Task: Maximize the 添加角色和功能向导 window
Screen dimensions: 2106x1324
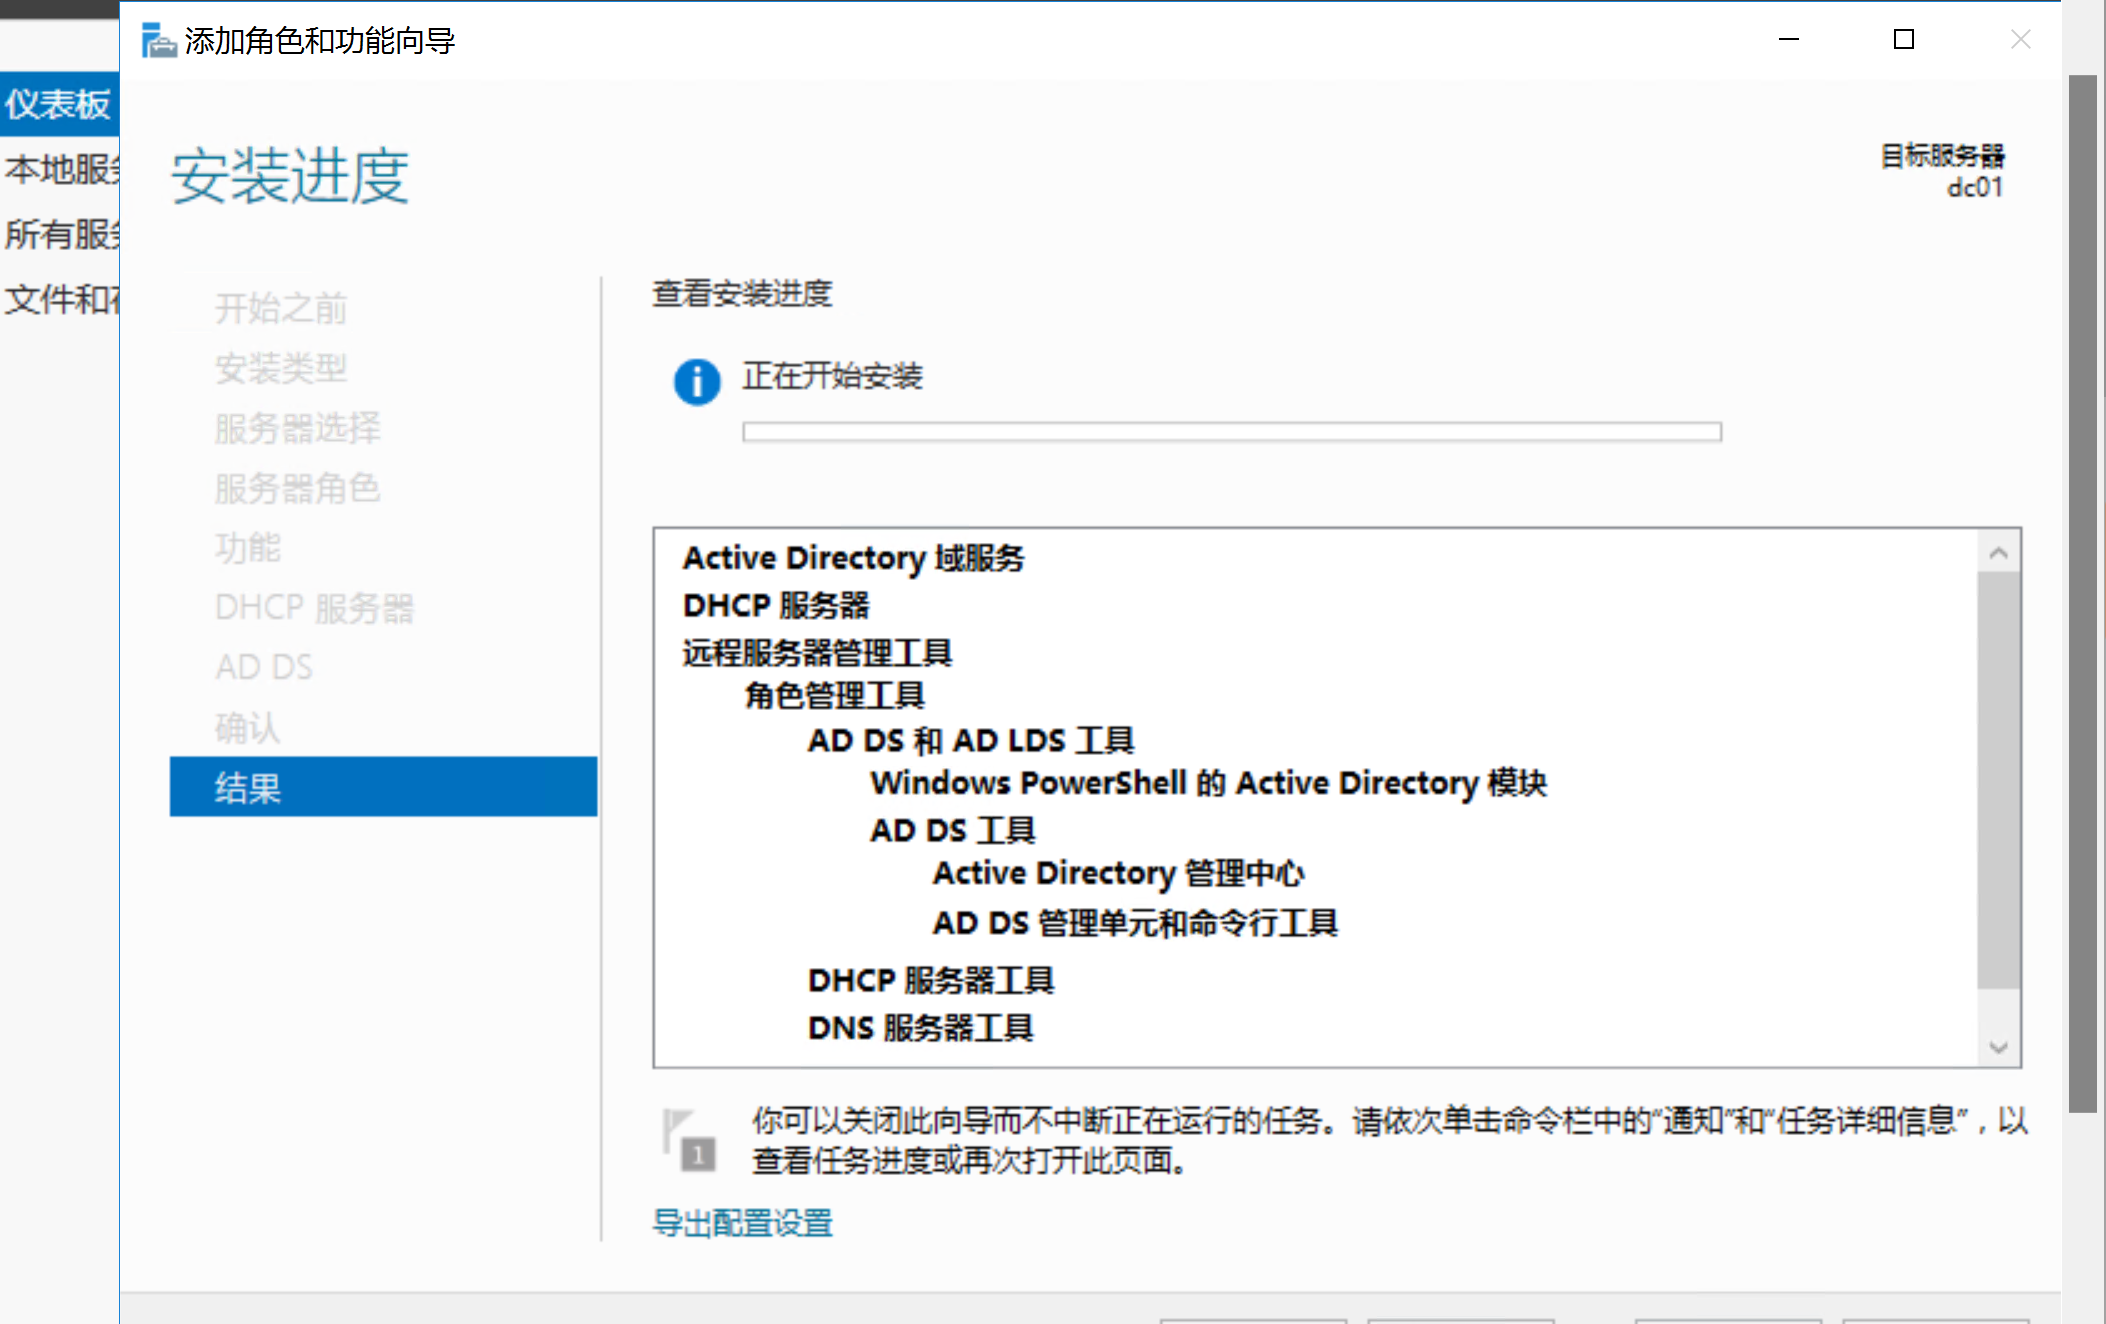Action: pos(1904,40)
